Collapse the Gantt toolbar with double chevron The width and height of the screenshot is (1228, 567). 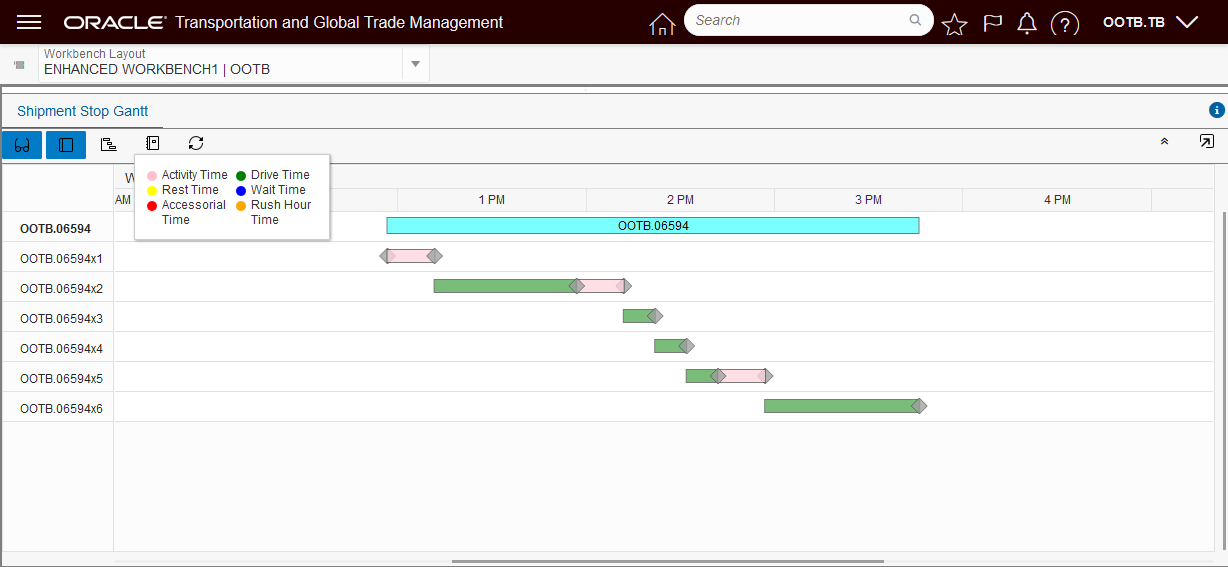click(x=1164, y=142)
